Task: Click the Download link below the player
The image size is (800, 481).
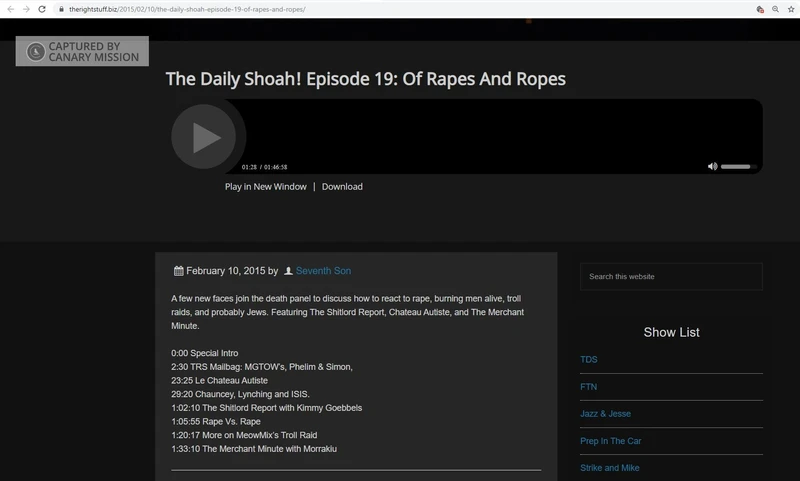Action: (x=342, y=186)
